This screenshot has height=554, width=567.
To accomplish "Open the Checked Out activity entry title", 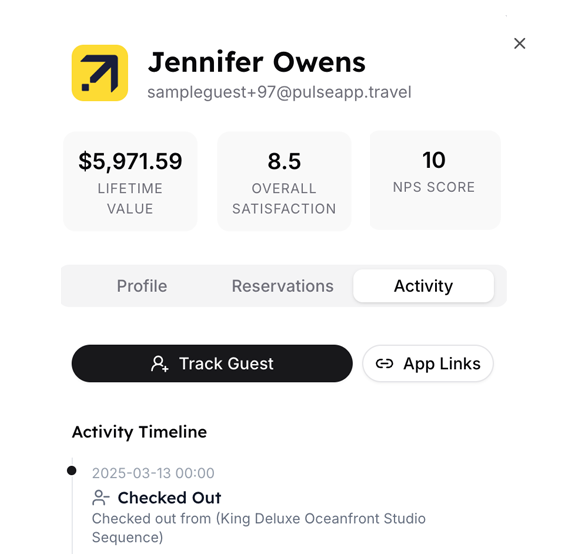I will [x=169, y=498].
